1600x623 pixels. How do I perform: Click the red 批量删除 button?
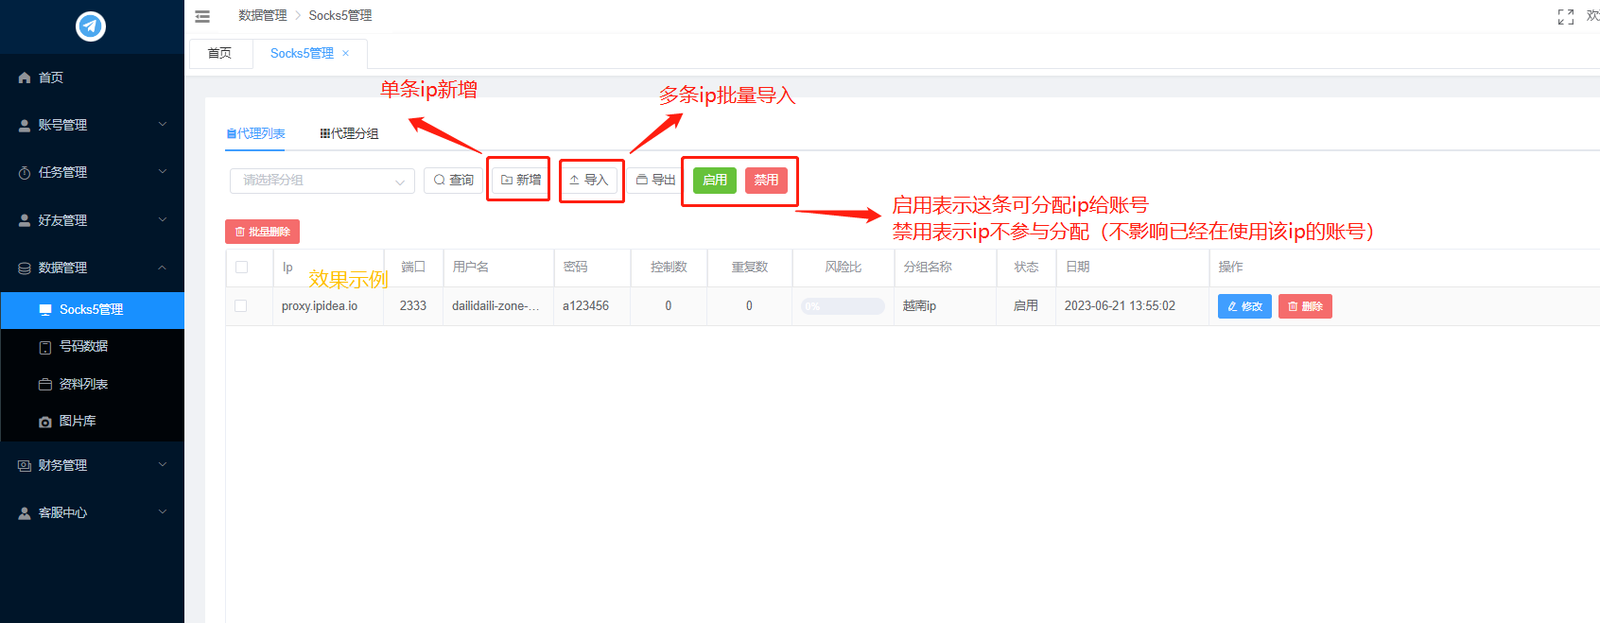(262, 232)
